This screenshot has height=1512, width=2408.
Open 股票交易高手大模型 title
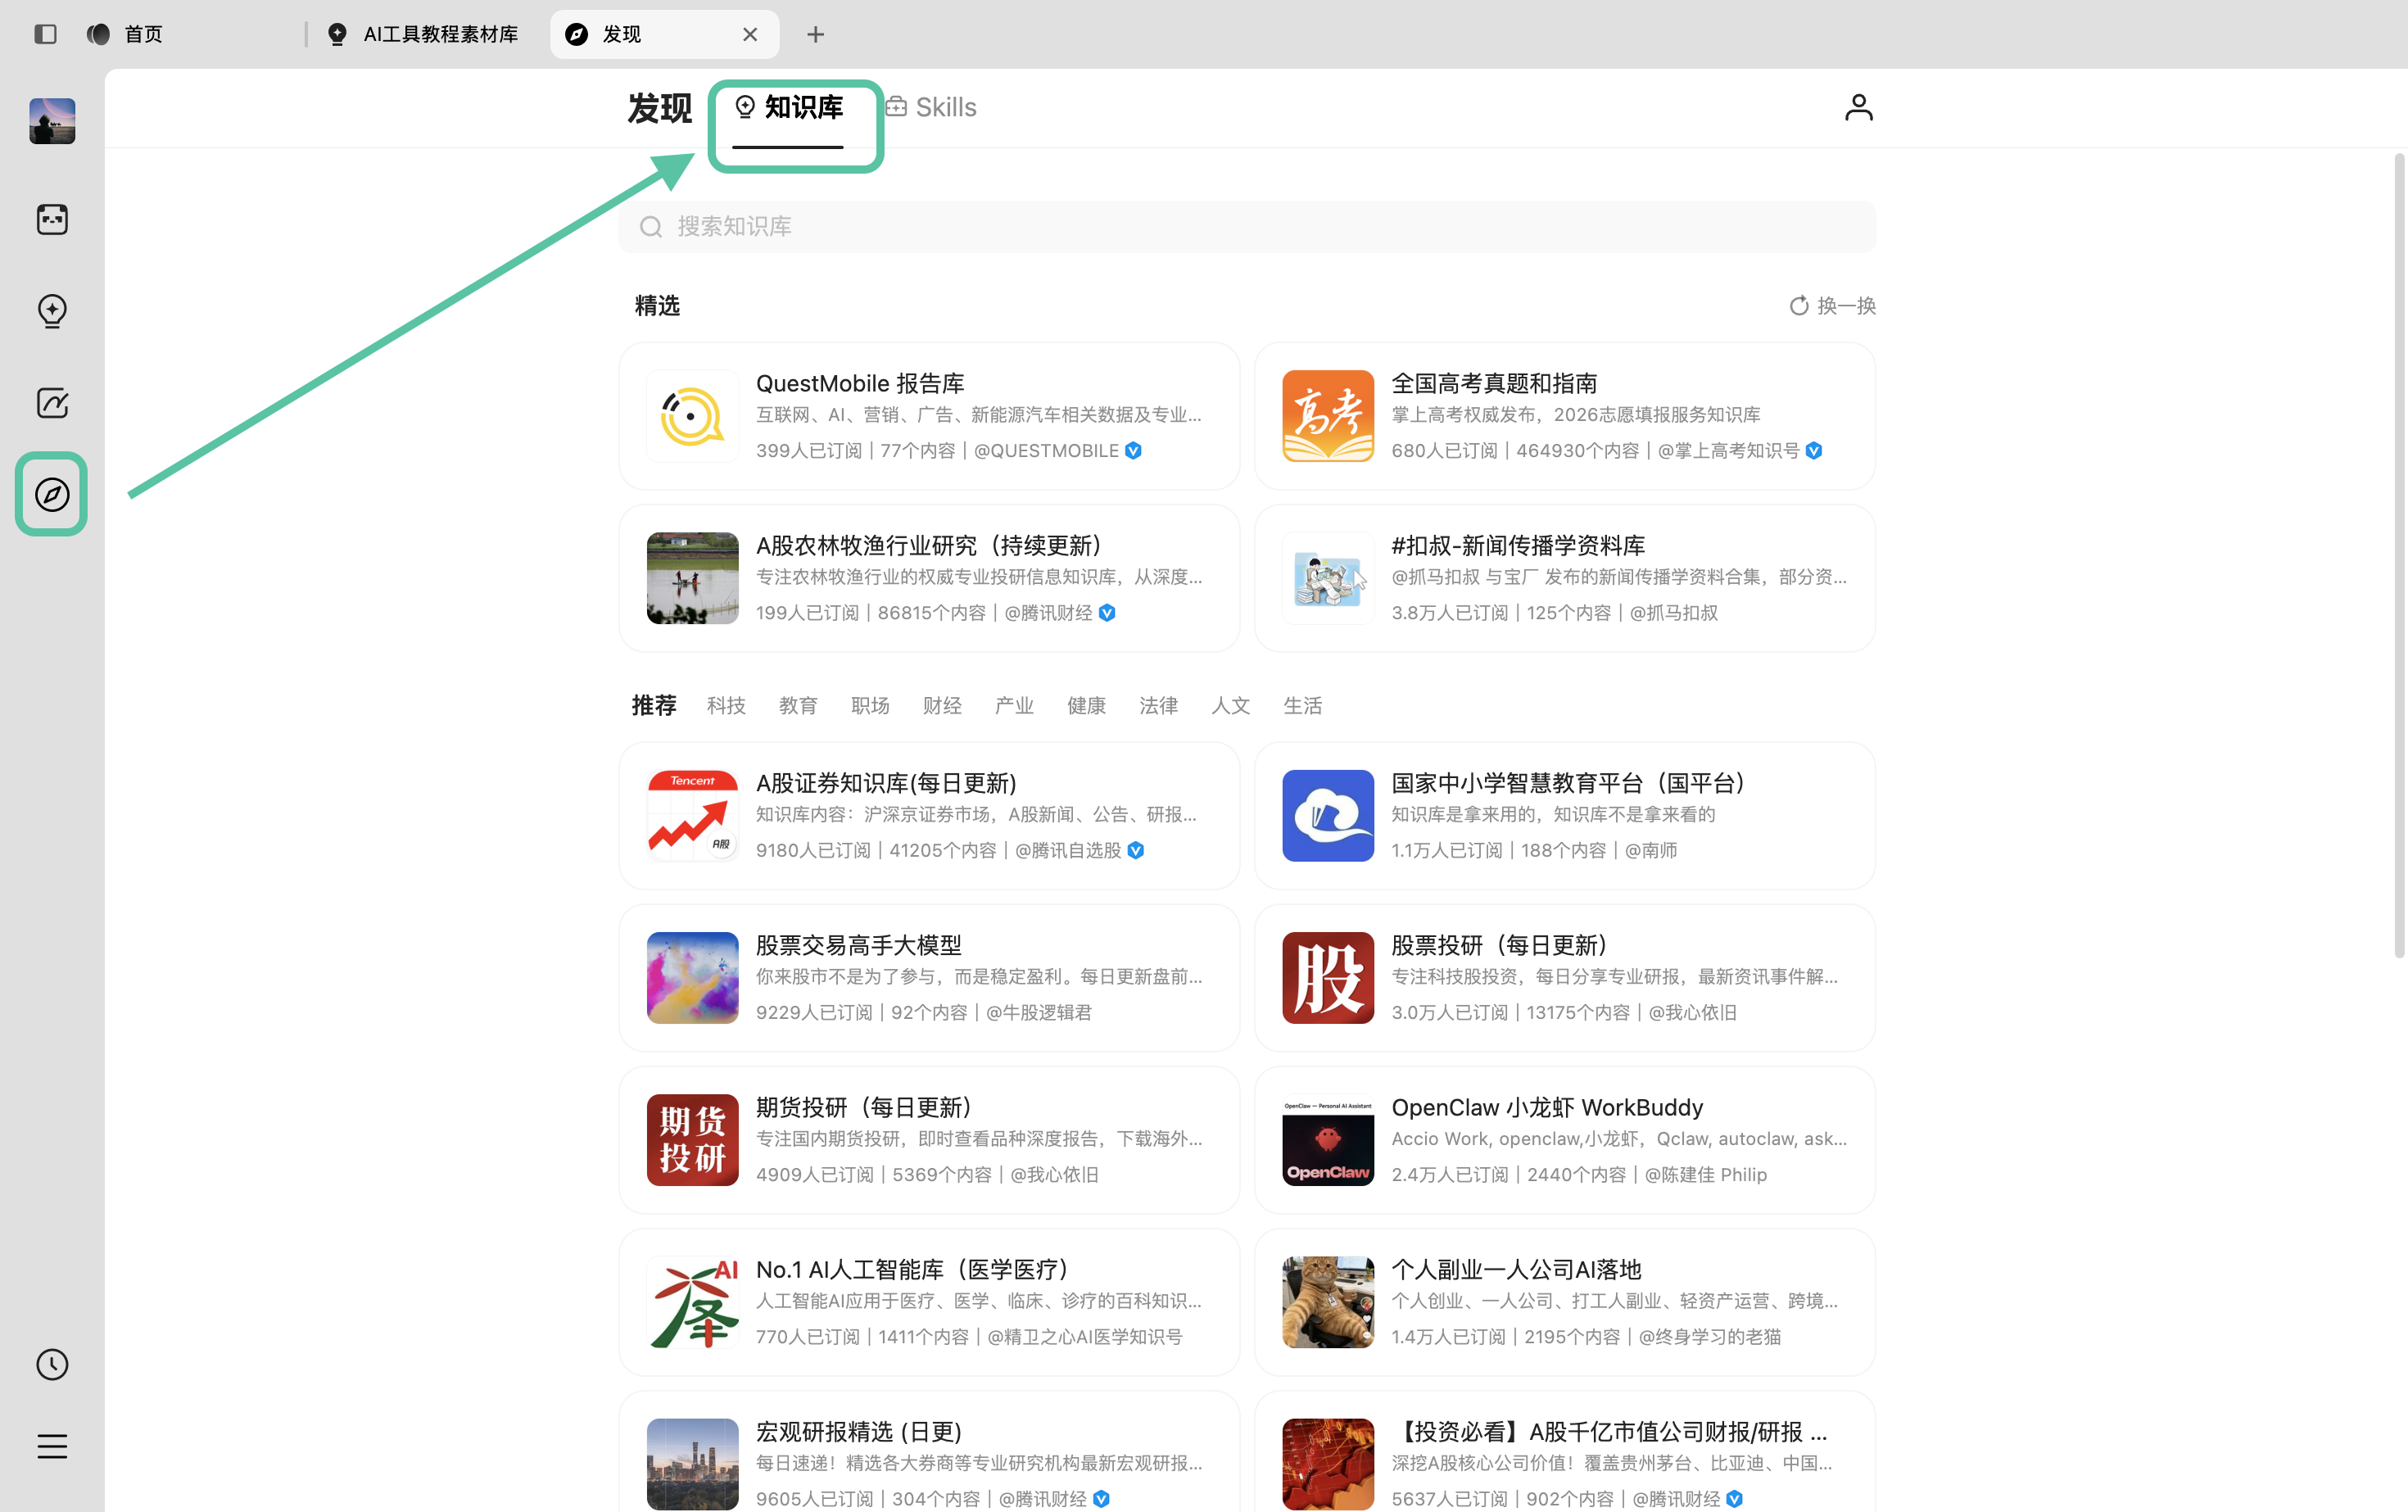859,946
